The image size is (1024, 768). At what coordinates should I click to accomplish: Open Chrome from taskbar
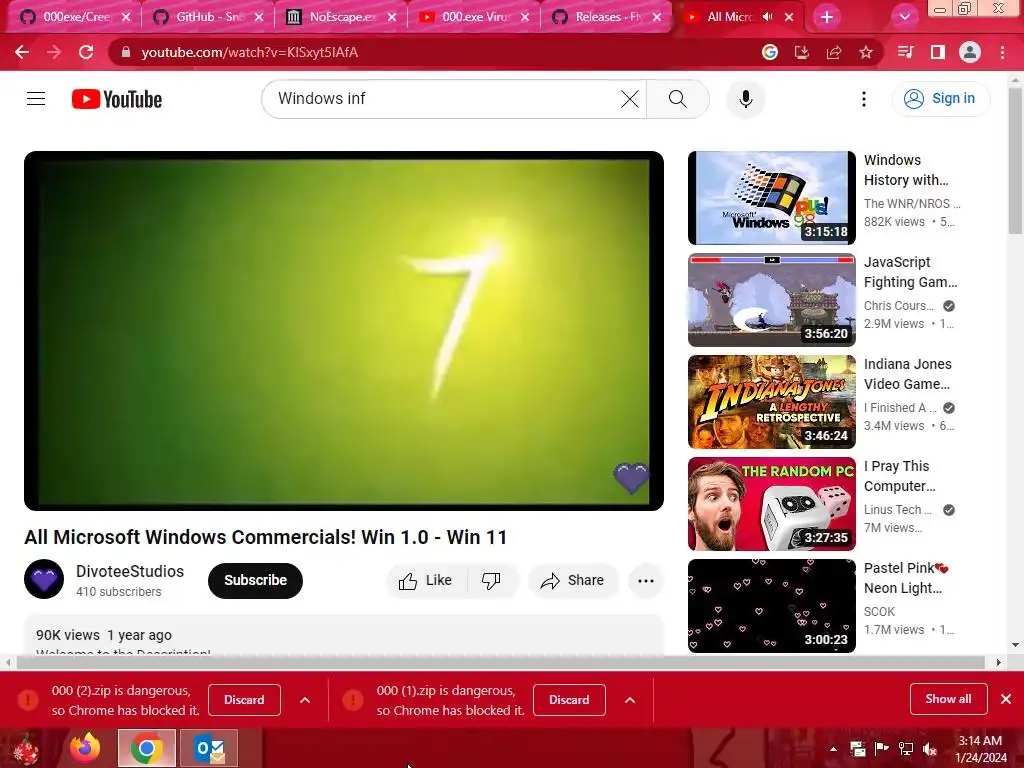pyautogui.click(x=146, y=748)
